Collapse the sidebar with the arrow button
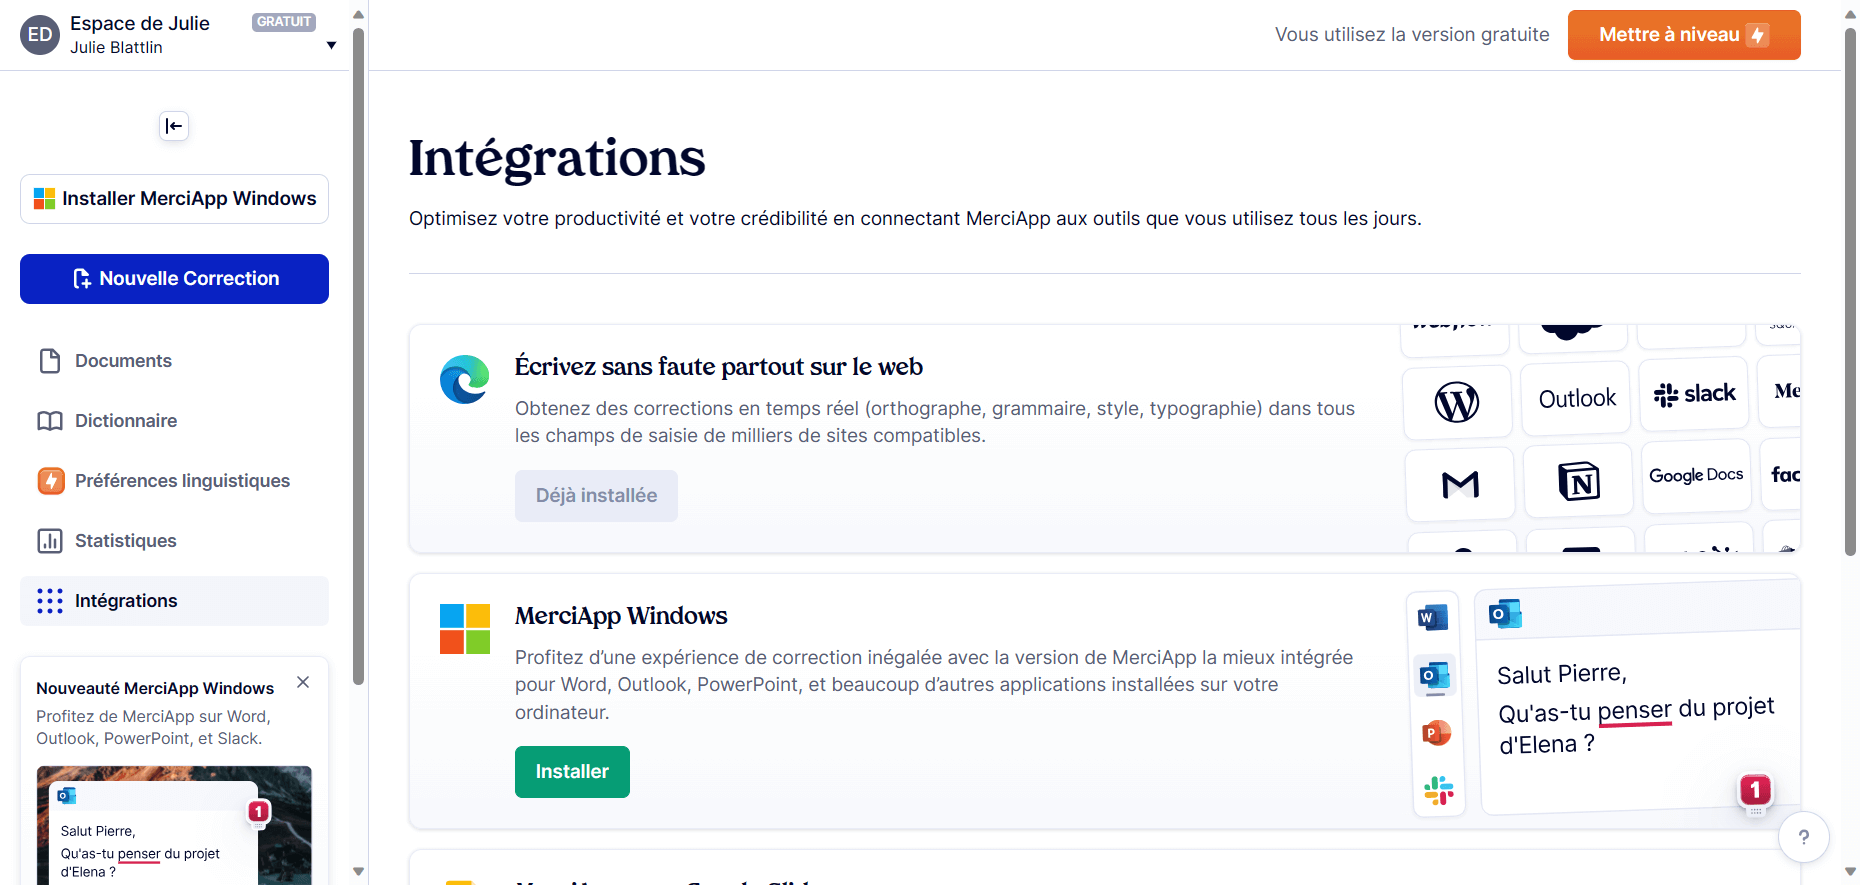1860x885 pixels. [x=173, y=126]
